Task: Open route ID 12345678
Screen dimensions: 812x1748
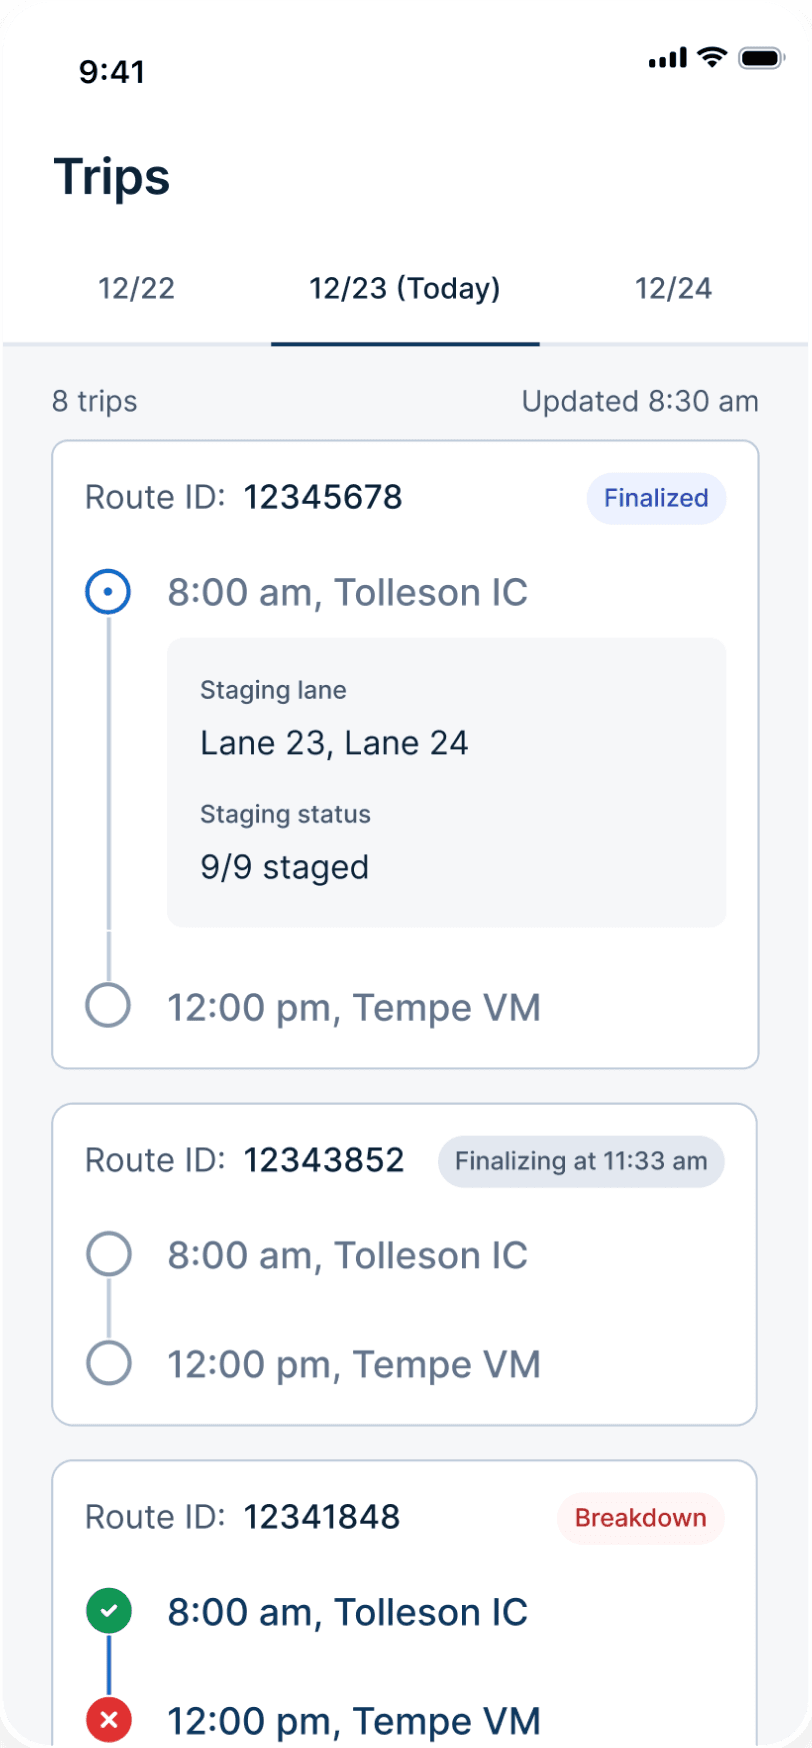Action: [x=323, y=497]
